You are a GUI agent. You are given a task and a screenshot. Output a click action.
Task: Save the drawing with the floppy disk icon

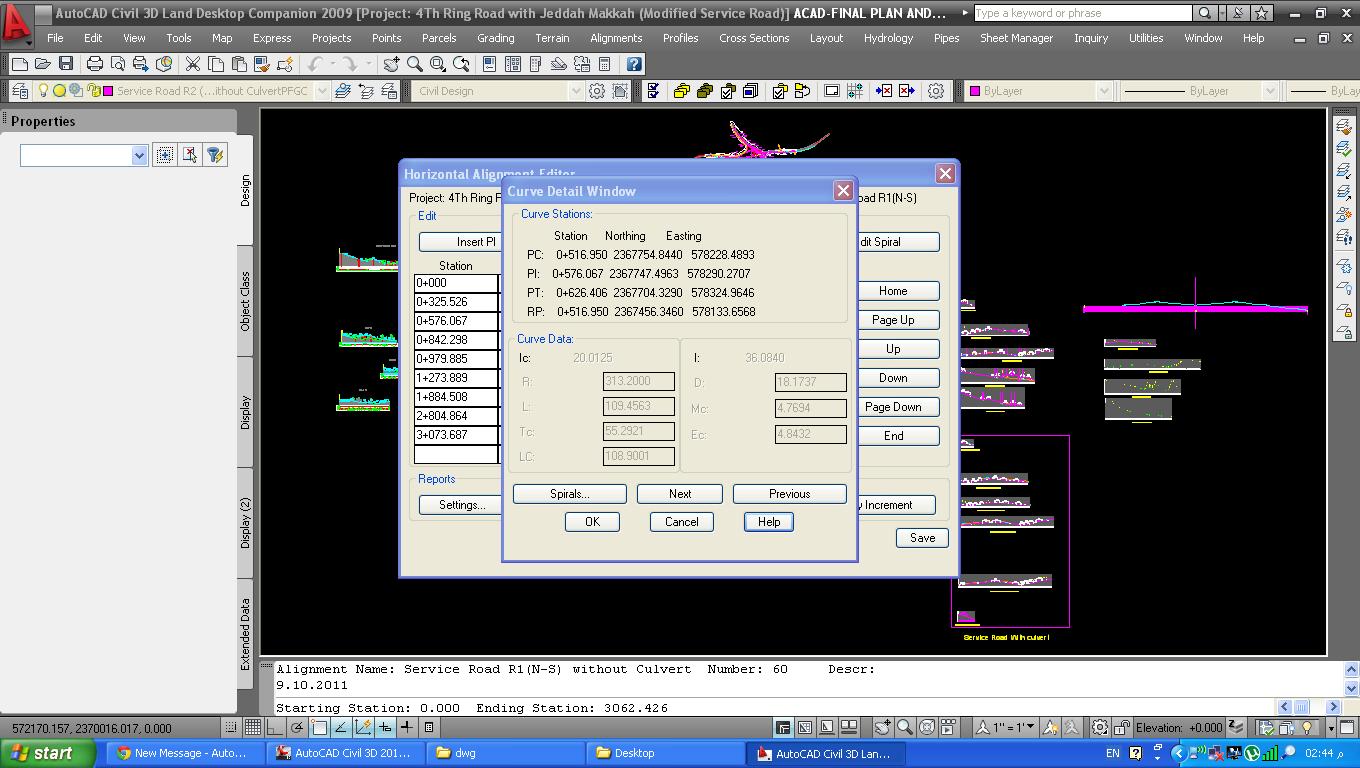point(66,64)
